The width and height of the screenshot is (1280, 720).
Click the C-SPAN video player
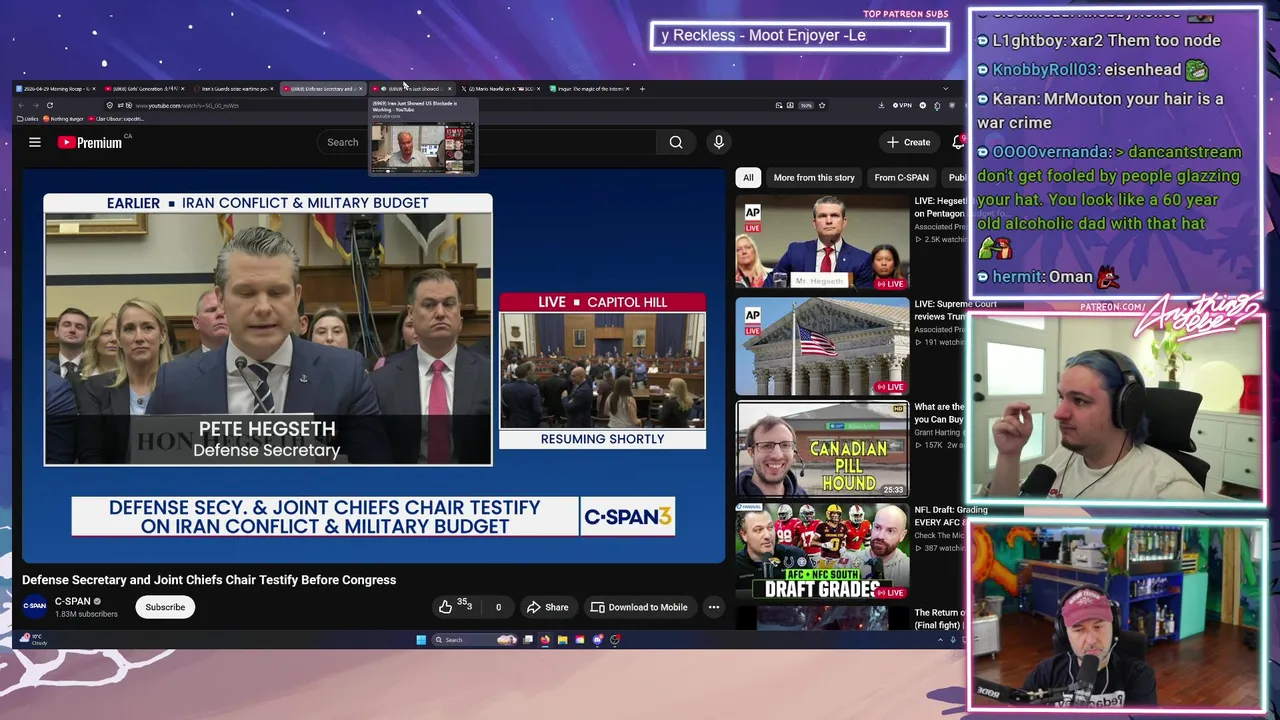[373, 366]
